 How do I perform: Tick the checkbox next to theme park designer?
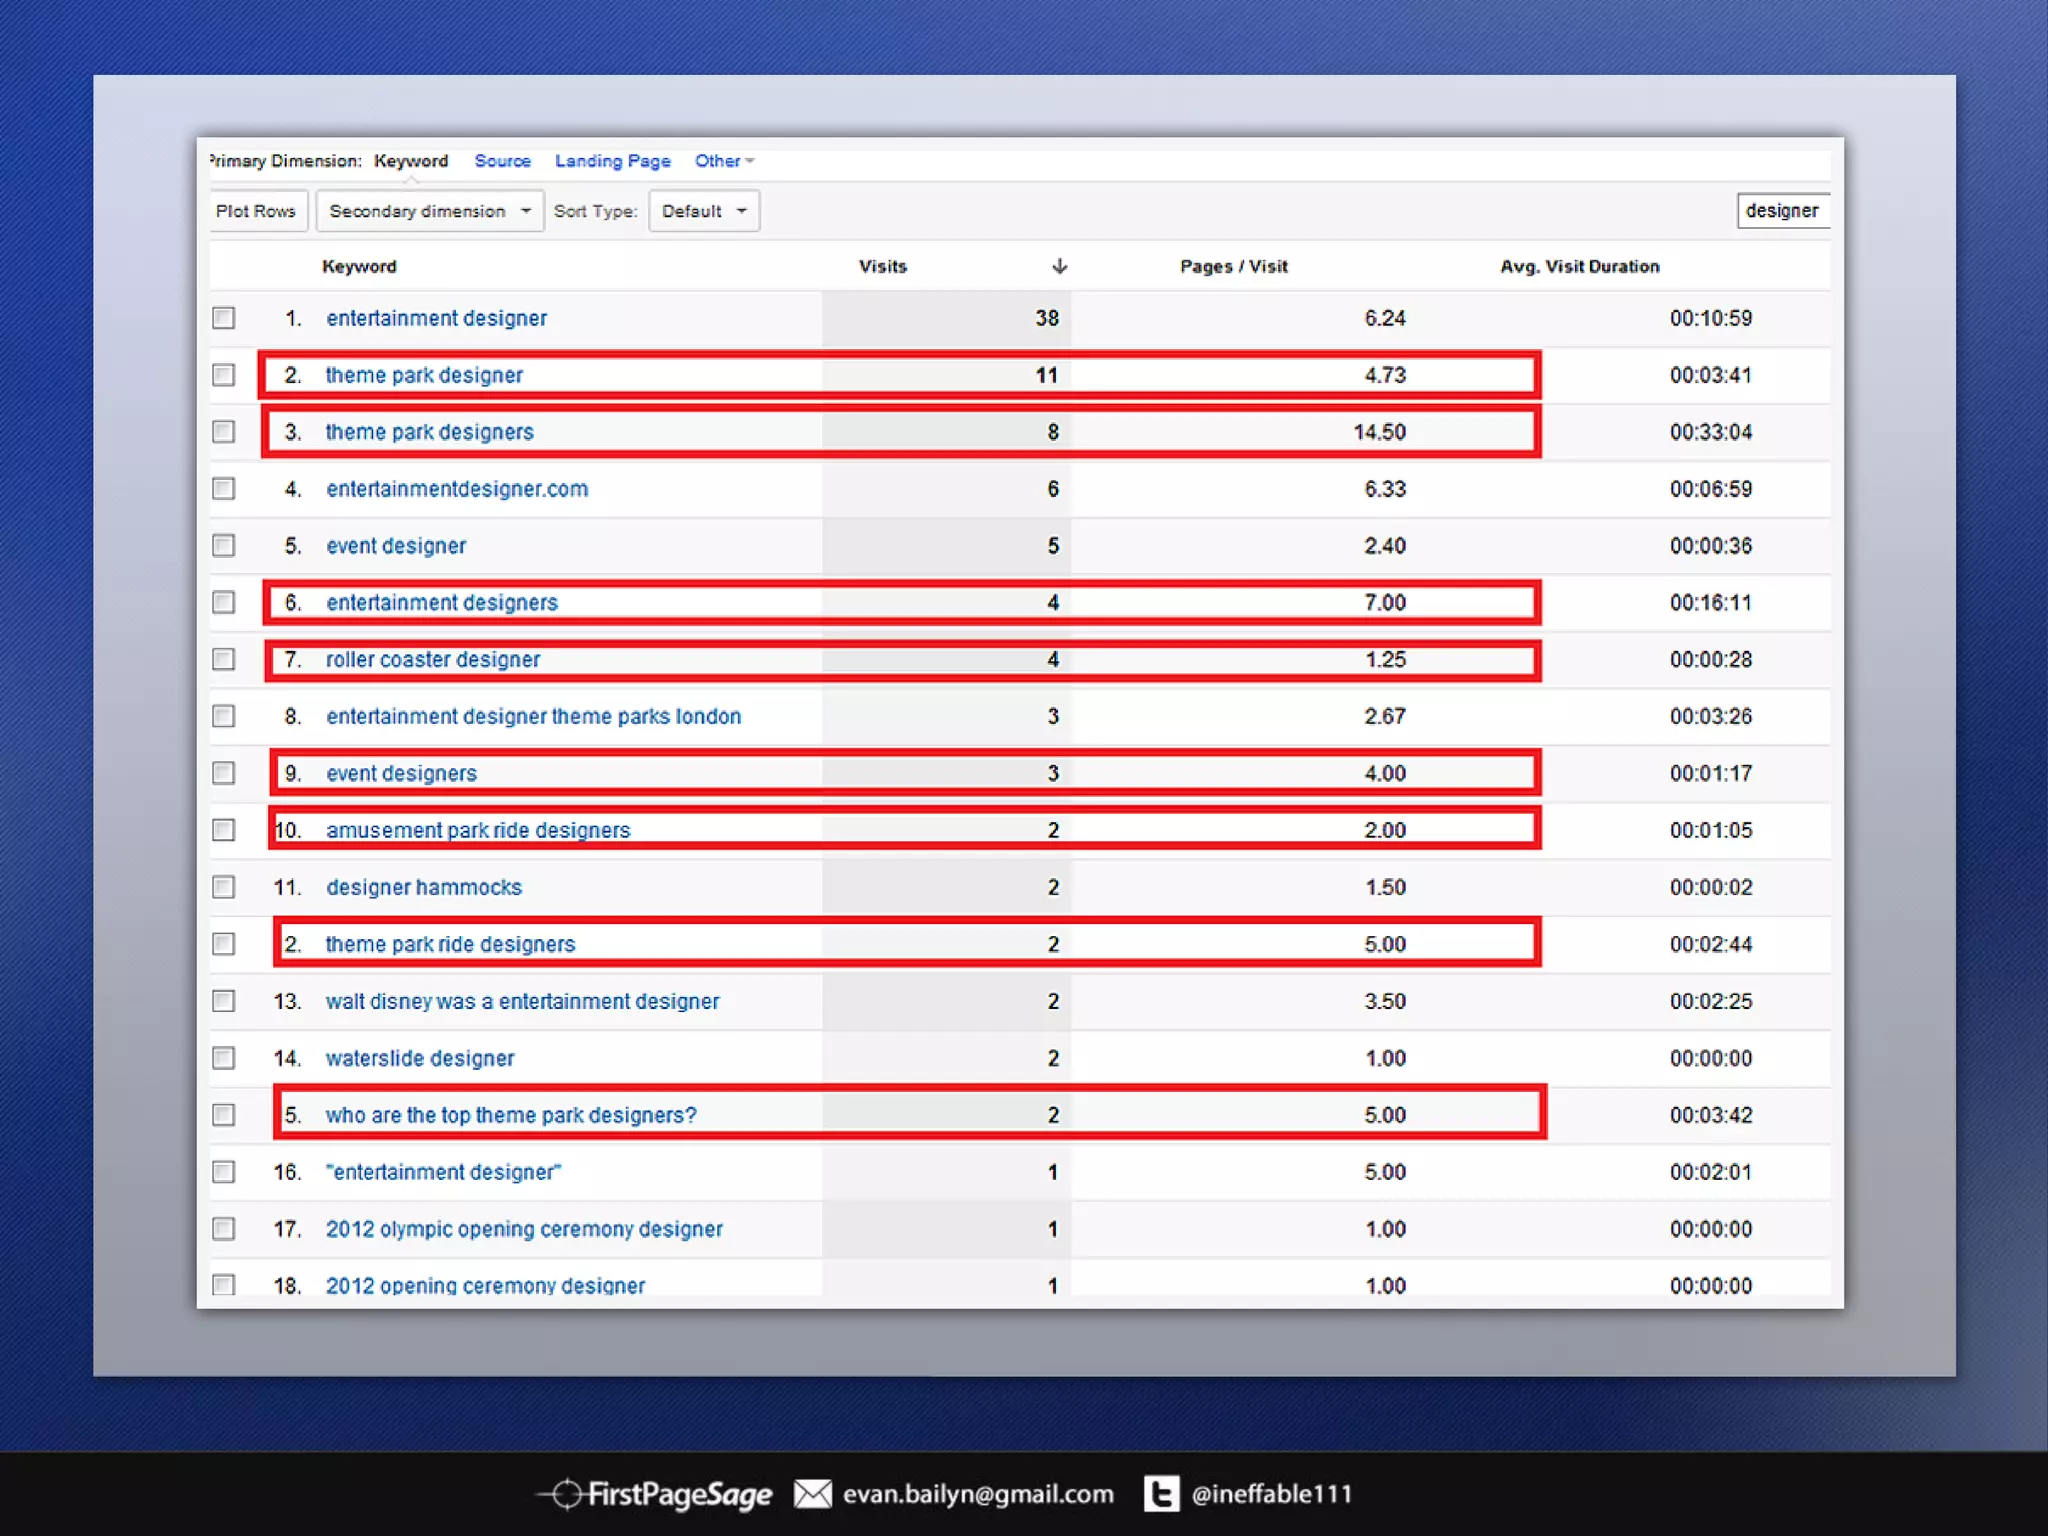(x=224, y=375)
